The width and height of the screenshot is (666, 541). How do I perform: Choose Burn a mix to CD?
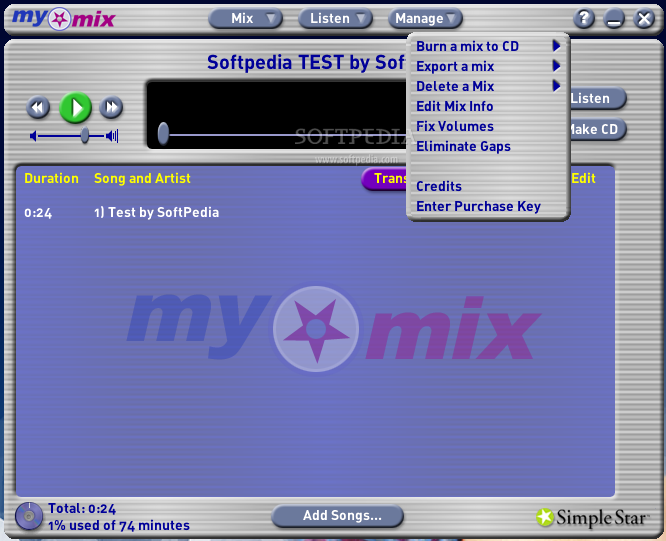pos(467,46)
